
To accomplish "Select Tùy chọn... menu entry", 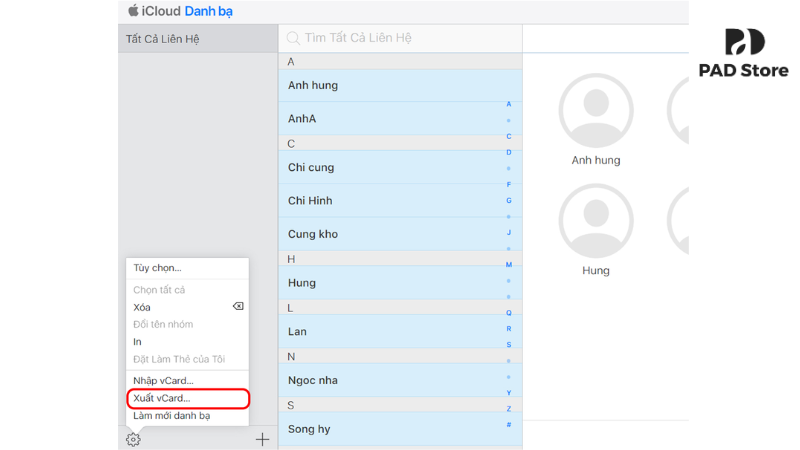I will coord(157,268).
